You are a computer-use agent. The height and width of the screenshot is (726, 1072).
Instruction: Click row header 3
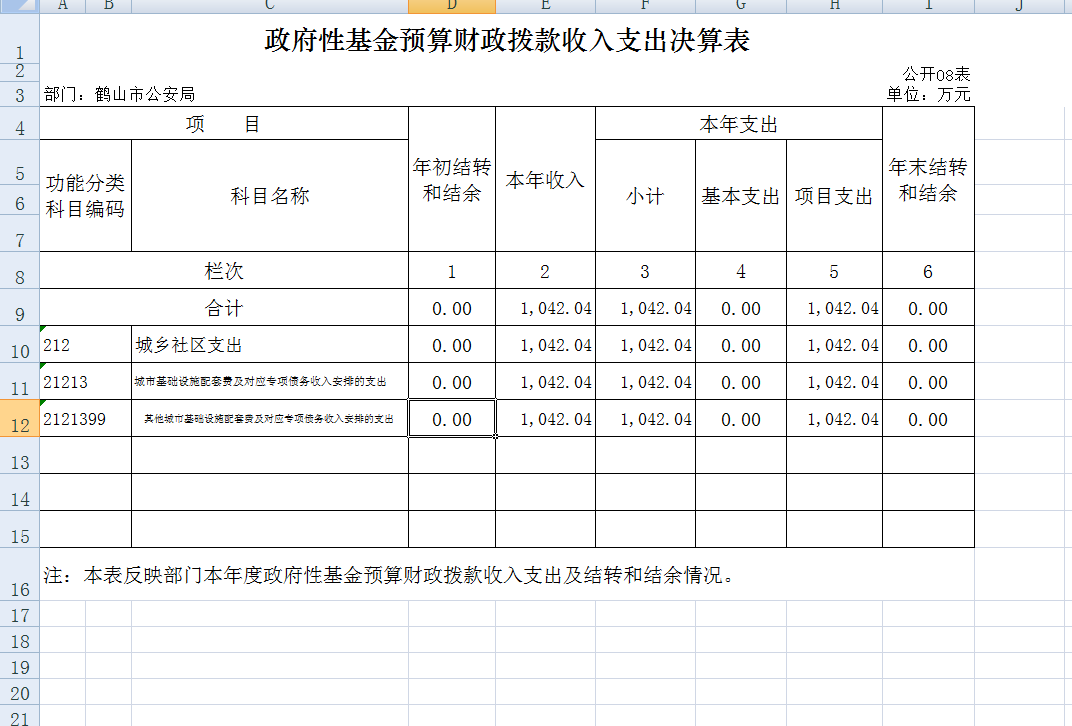[20, 94]
